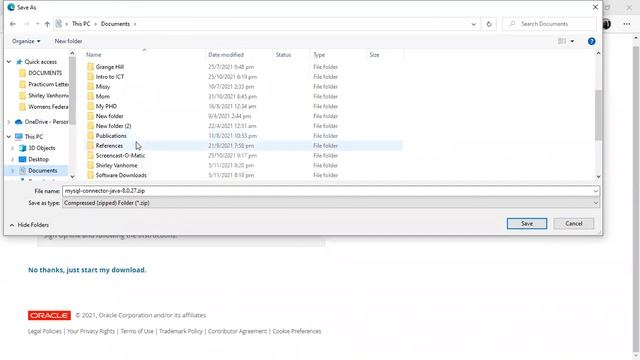Open the Organize menu
Viewport: 640px width, 360px height.
point(26,41)
